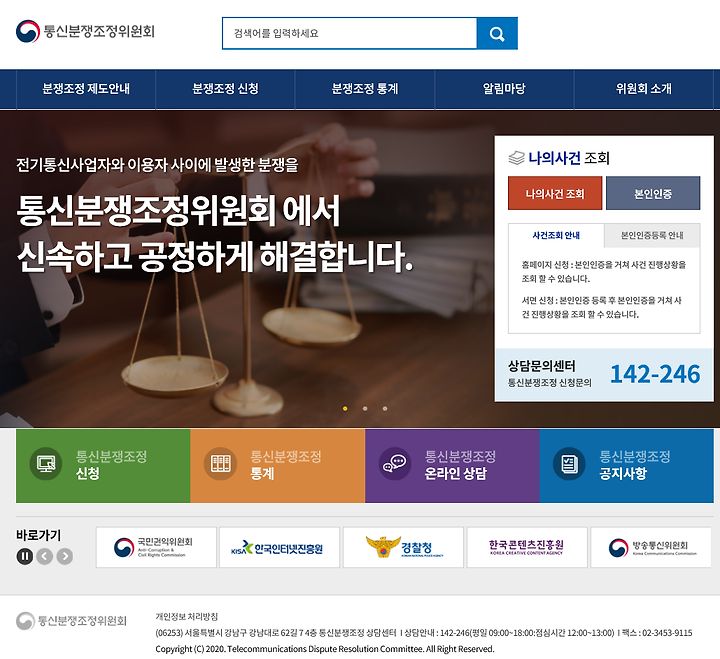Click the 본인인증 button
720x659 pixels.
(653, 193)
